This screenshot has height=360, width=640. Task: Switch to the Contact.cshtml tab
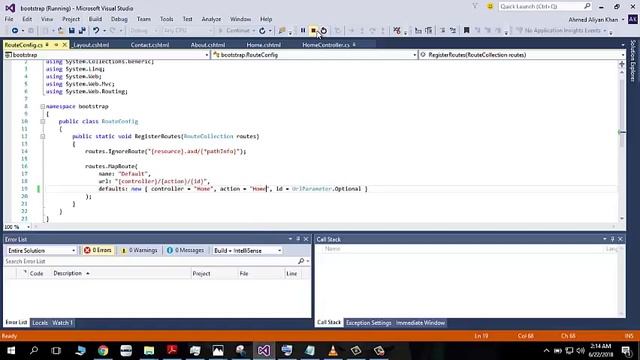150,45
